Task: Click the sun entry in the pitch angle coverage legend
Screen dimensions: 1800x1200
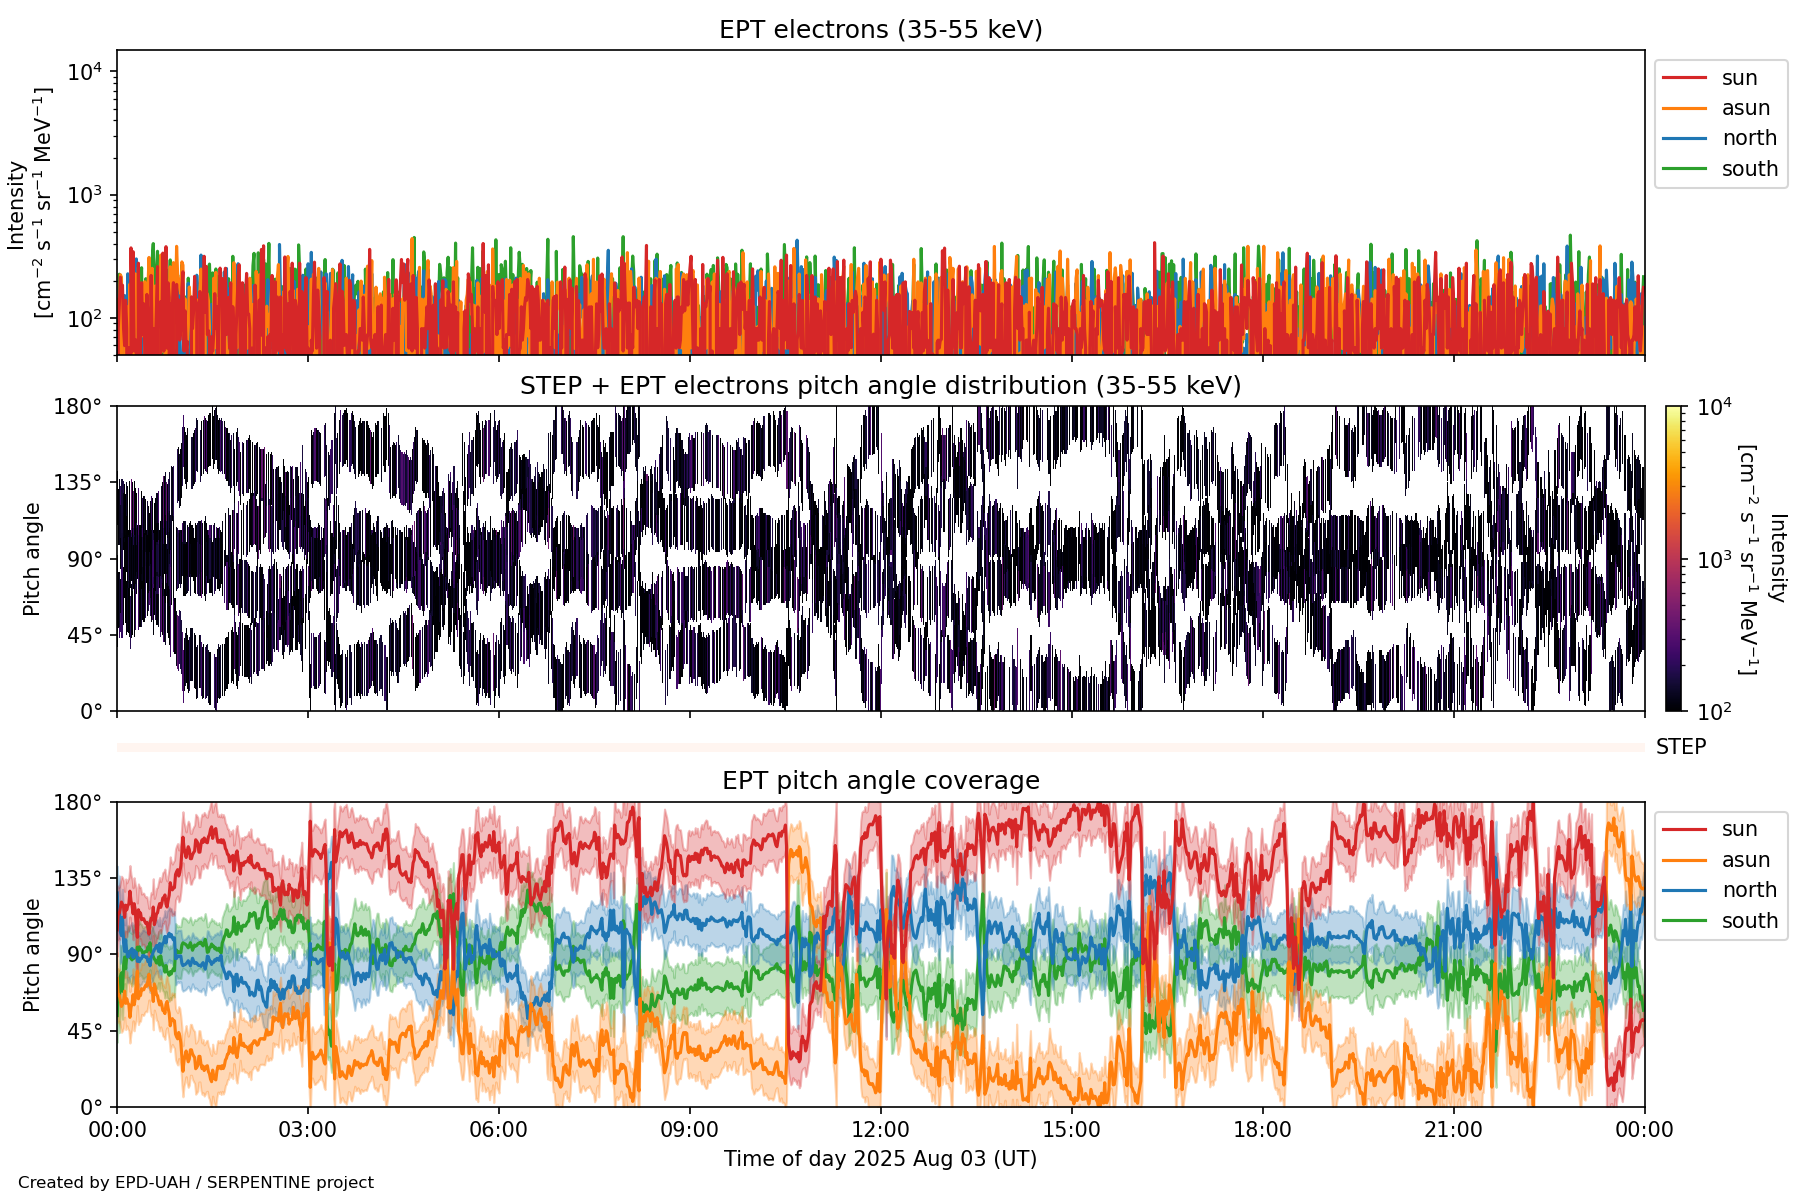Action: point(1739,829)
